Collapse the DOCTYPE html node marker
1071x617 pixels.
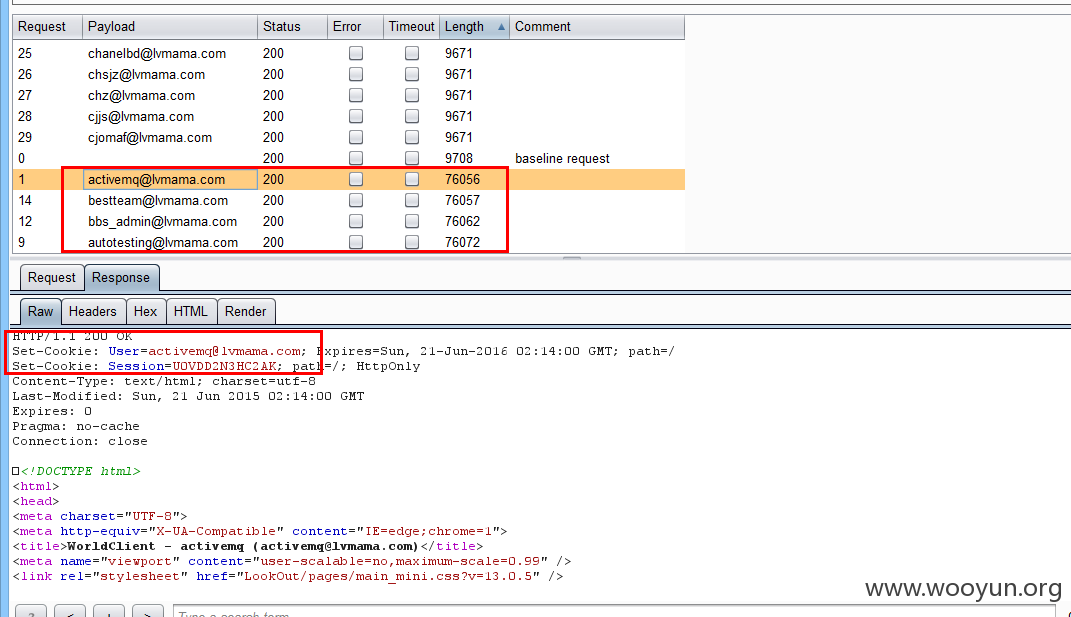[x=16, y=471]
